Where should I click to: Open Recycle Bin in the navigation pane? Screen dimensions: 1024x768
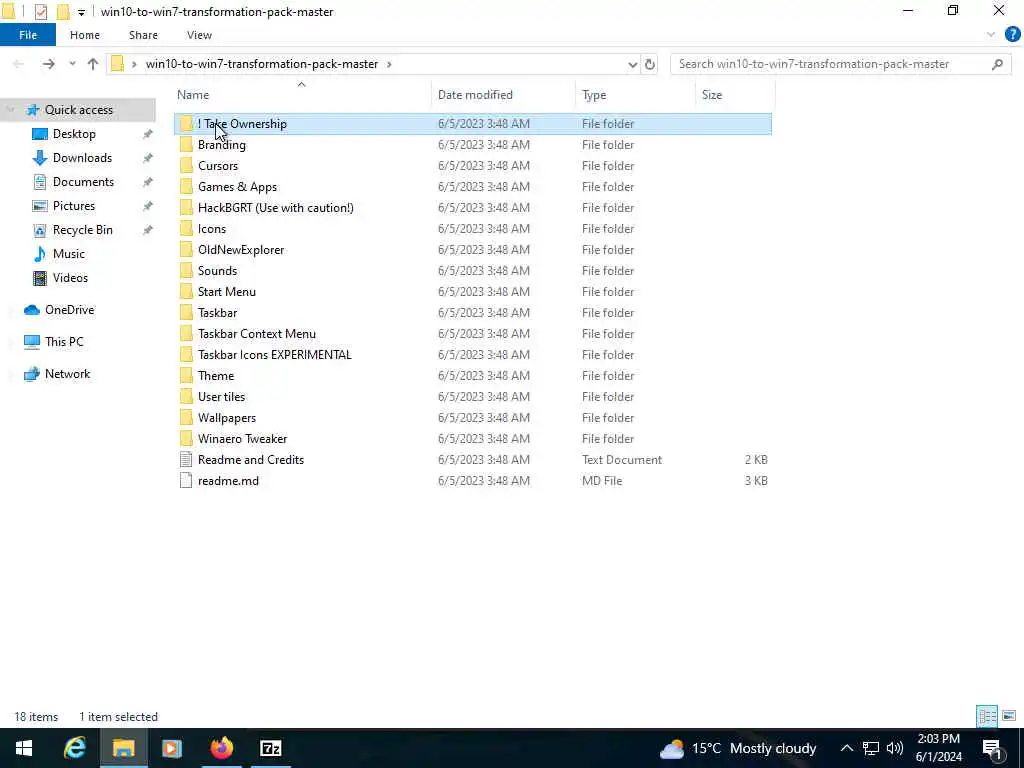[82, 230]
